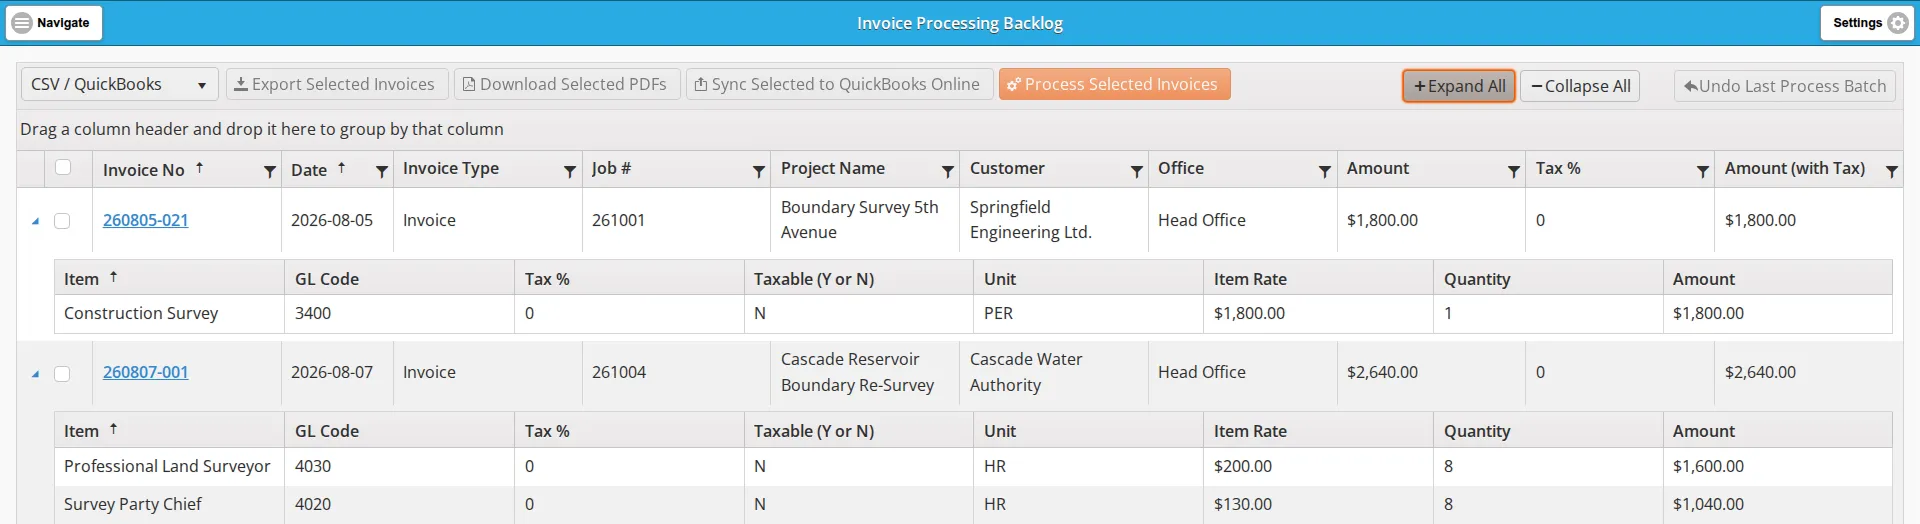Open filter for Tax % column

[x=1703, y=172]
